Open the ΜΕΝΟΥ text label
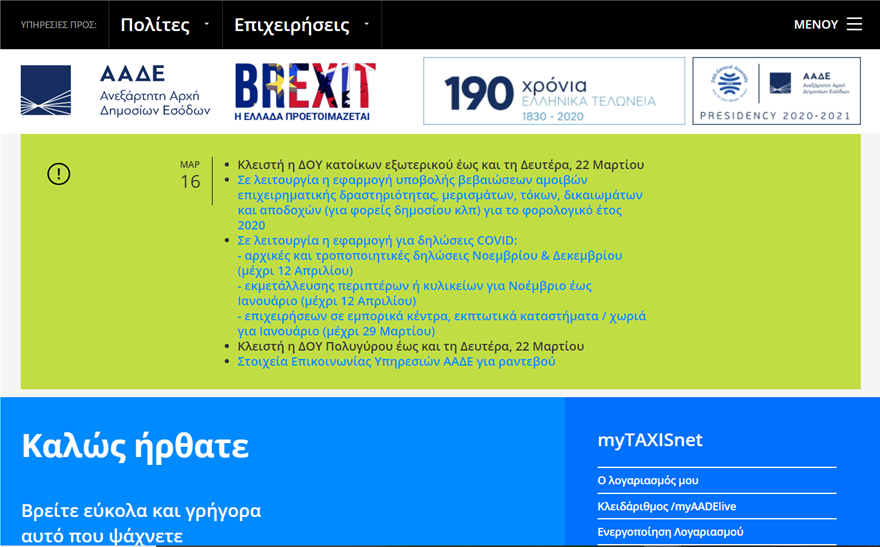 tap(815, 25)
